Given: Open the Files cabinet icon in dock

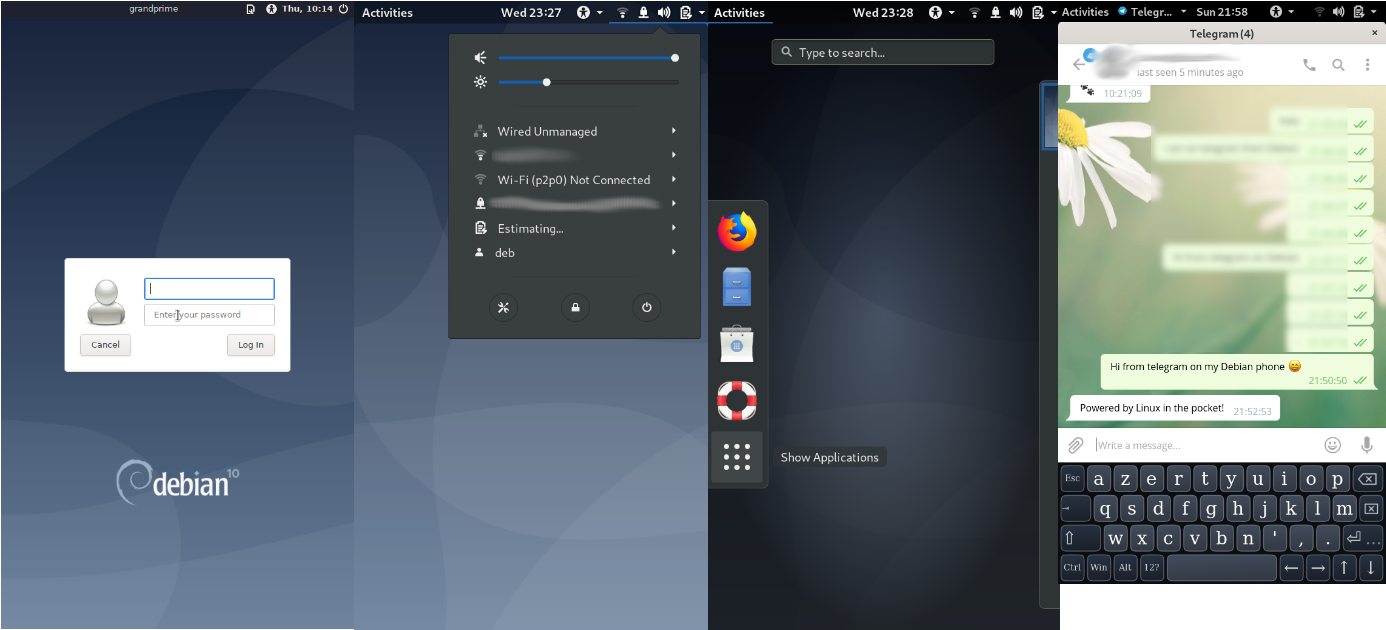Looking at the screenshot, I should pos(737,288).
